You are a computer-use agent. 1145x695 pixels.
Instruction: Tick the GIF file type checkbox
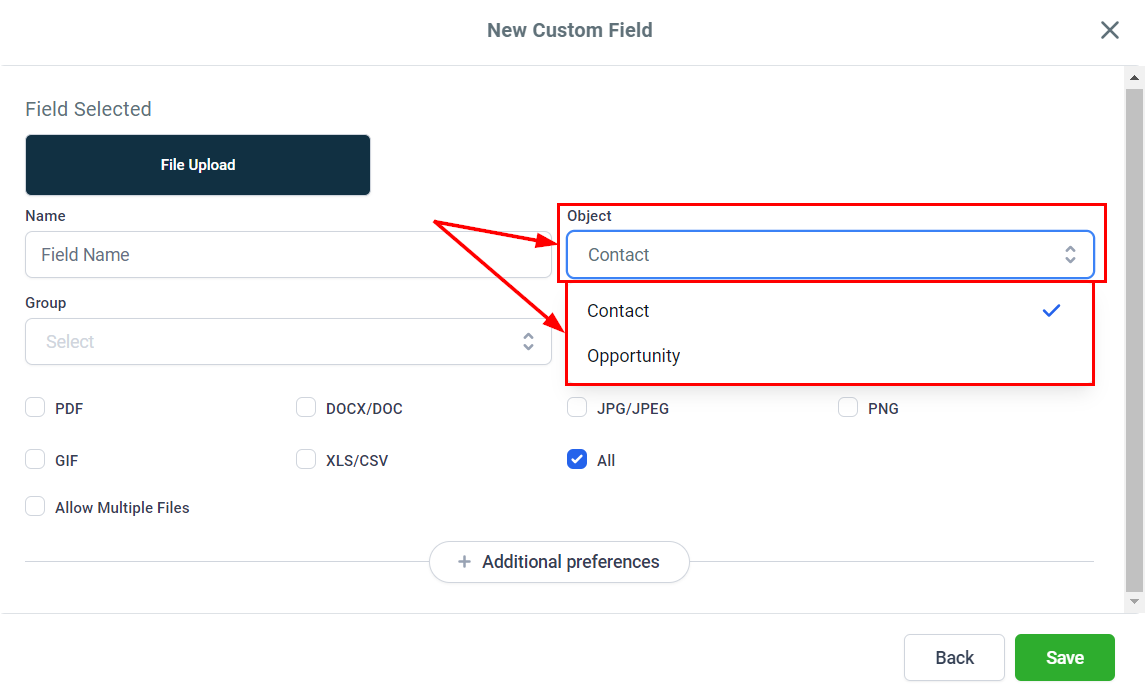[36, 460]
